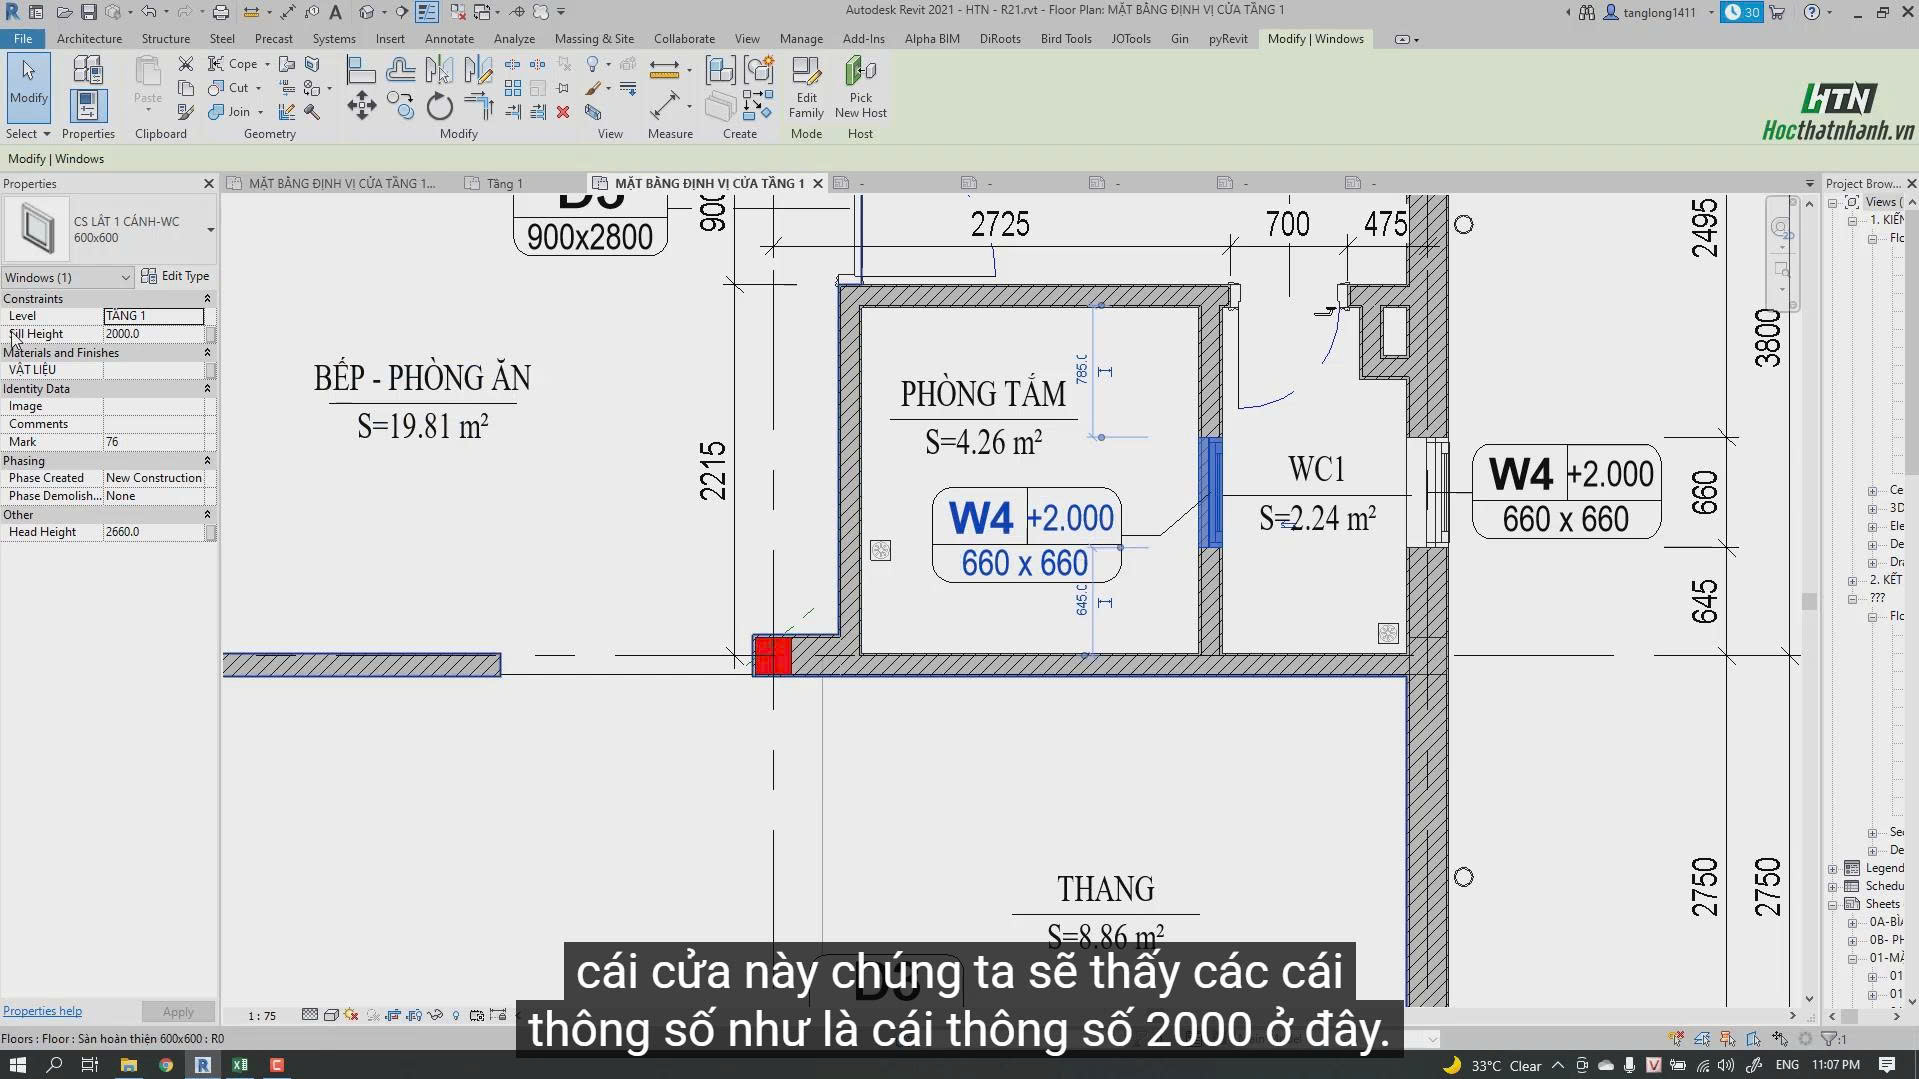The height and width of the screenshot is (1079, 1919).
Task: Click Edit Type button
Action: click(176, 276)
